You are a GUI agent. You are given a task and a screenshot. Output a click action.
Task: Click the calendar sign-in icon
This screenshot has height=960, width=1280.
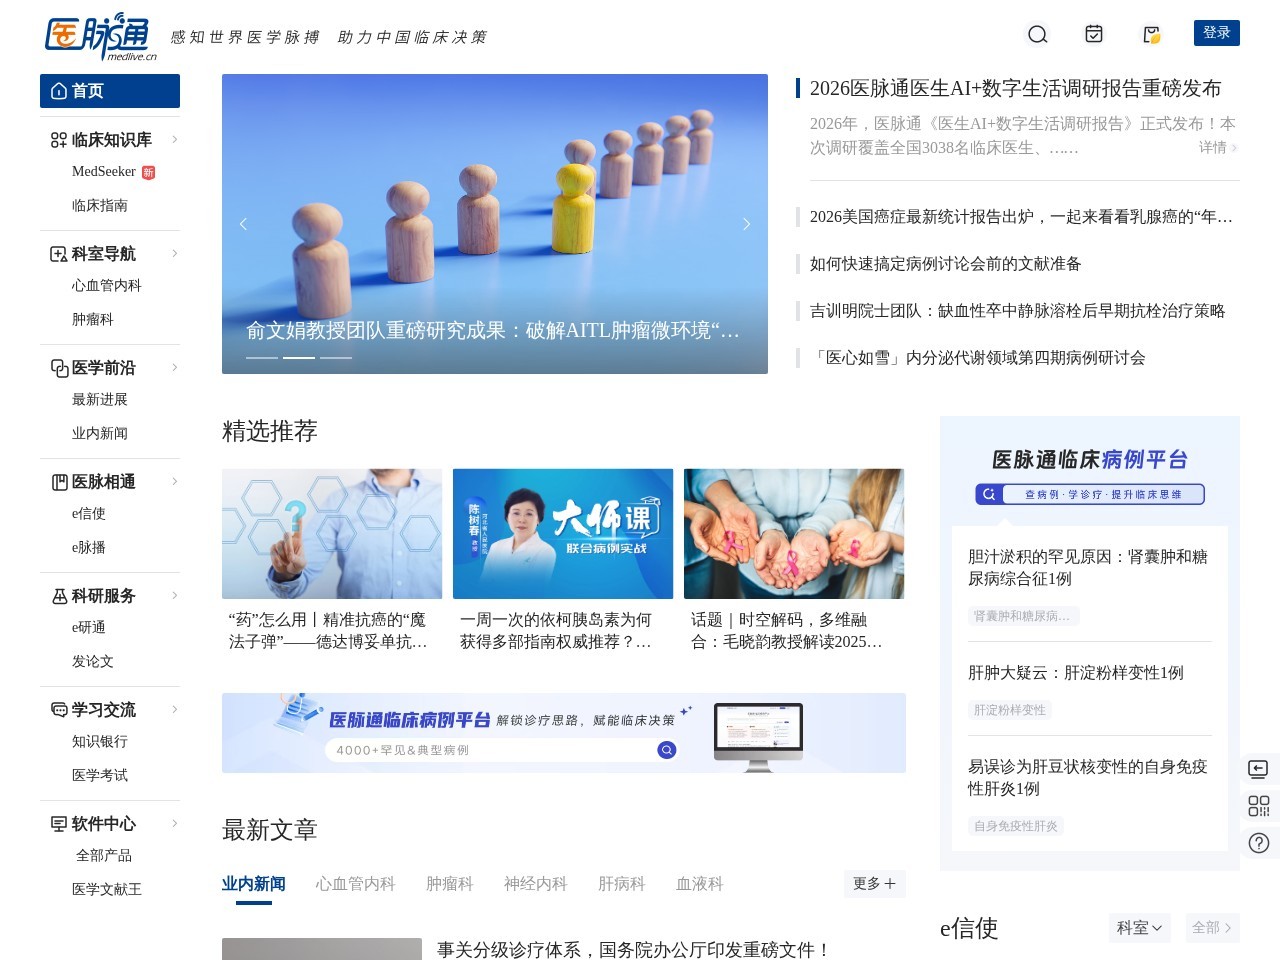click(x=1093, y=34)
